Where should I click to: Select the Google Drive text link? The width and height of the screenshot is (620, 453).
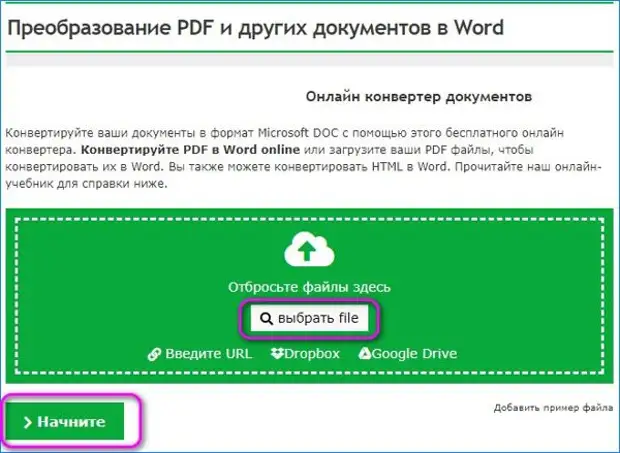pos(415,353)
